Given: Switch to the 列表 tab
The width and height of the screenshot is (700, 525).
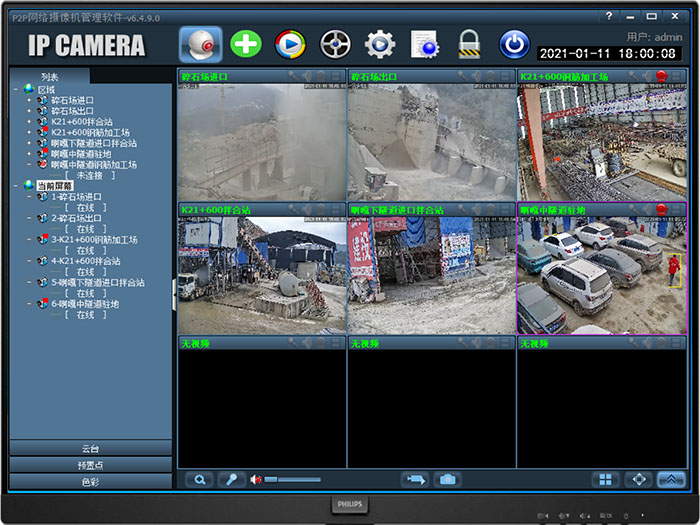Looking at the screenshot, I should [x=50, y=76].
